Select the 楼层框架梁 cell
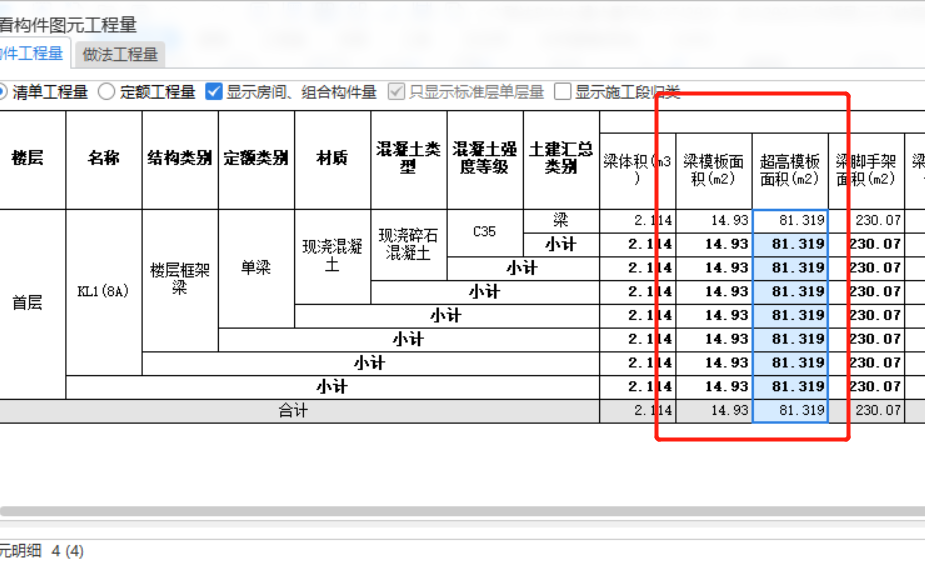The image size is (925, 564). pyautogui.click(x=180, y=280)
